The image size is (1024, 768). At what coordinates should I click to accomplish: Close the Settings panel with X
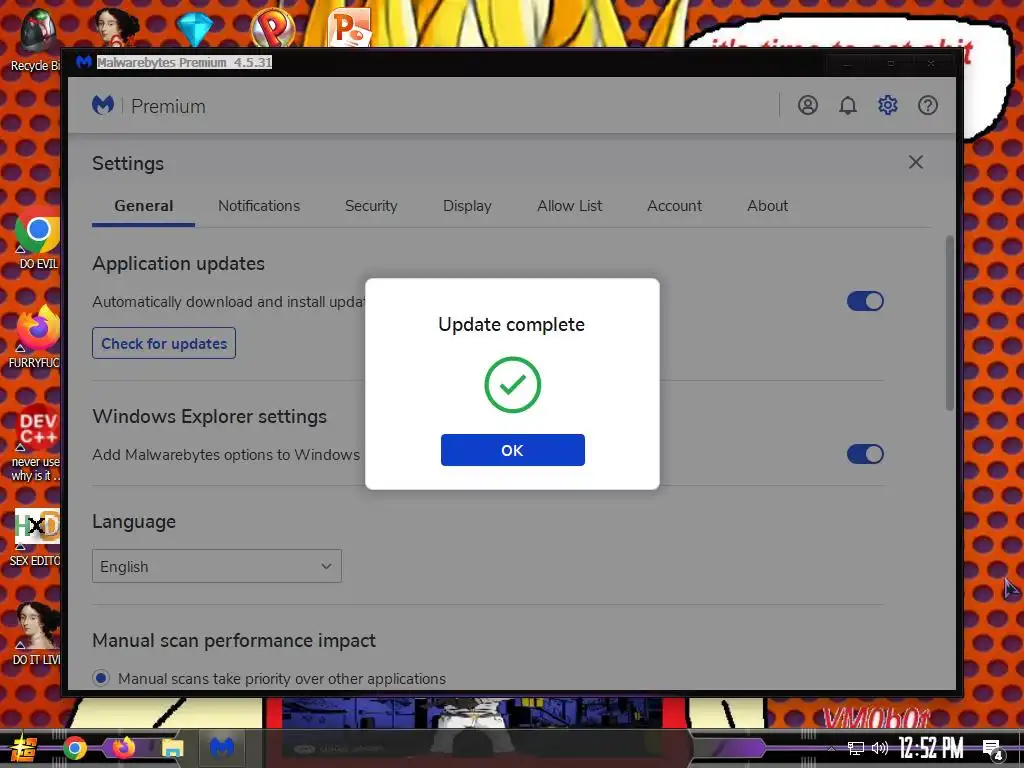tap(915, 162)
